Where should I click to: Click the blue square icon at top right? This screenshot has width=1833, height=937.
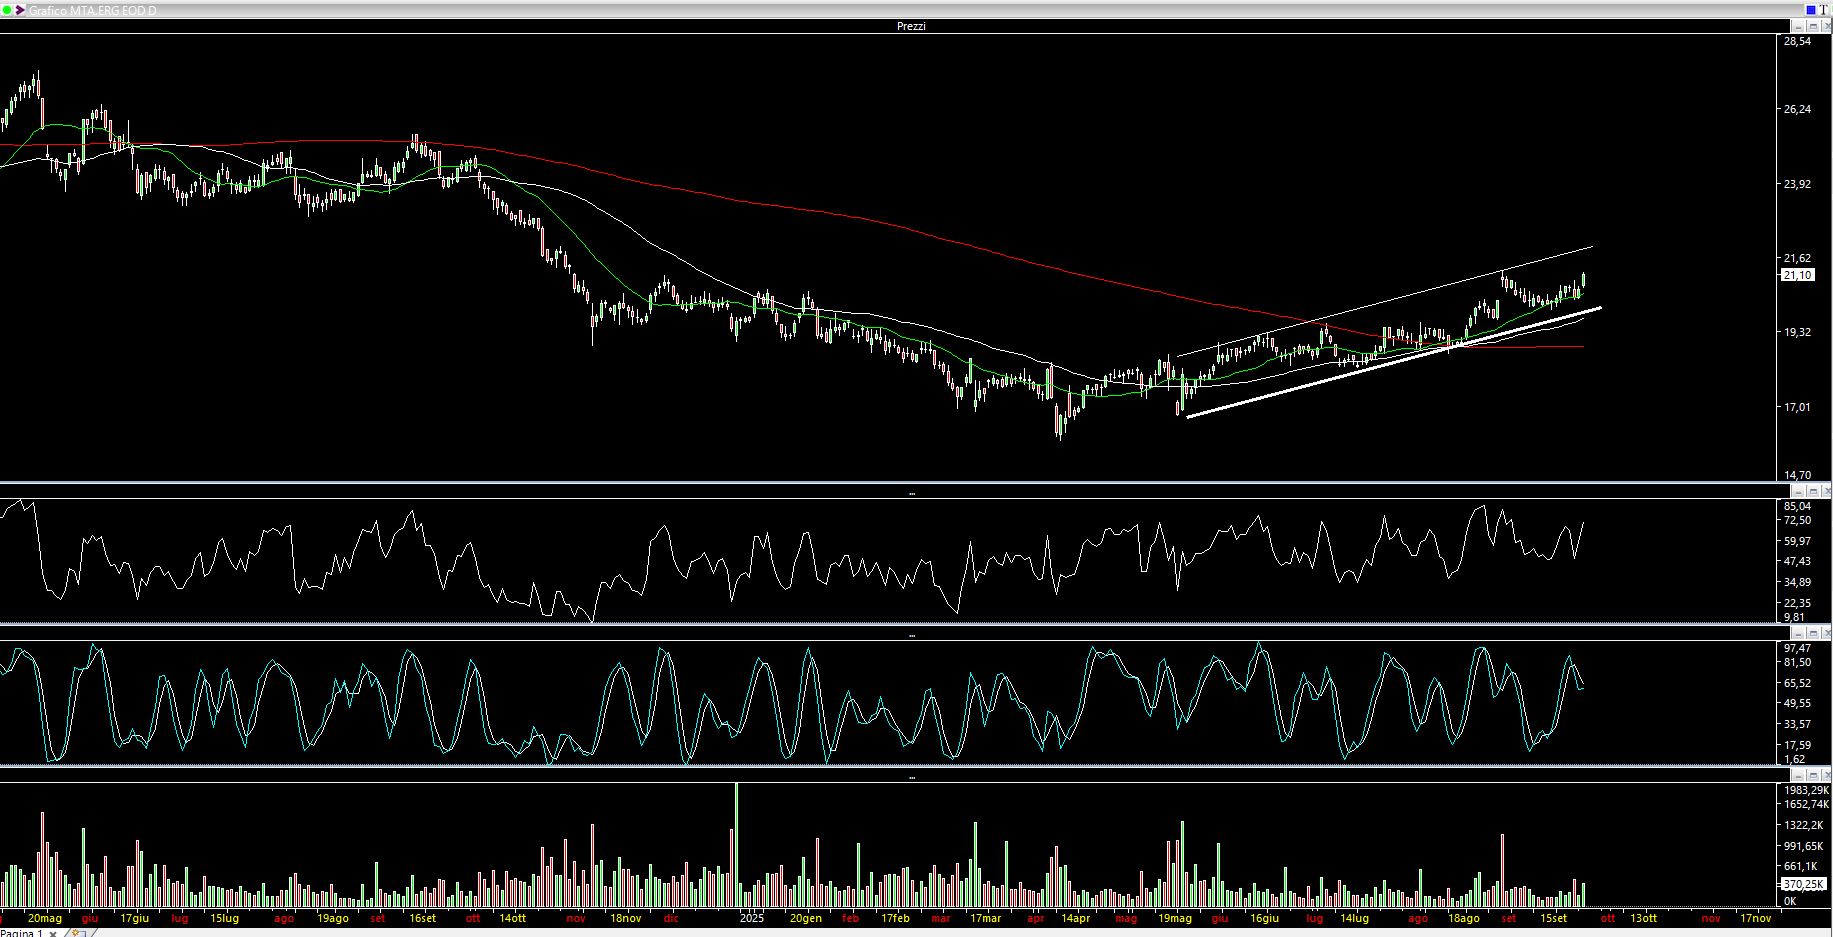1811,10
